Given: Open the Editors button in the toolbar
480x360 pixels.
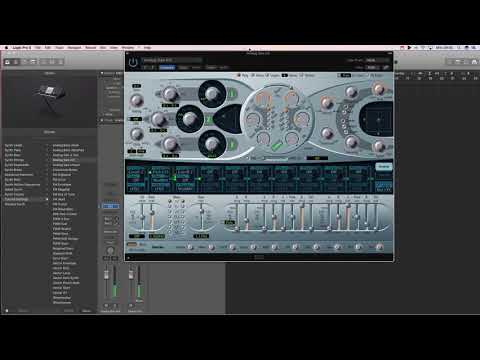Looking at the screenshot, I should pyautogui.click(x=60, y=62).
